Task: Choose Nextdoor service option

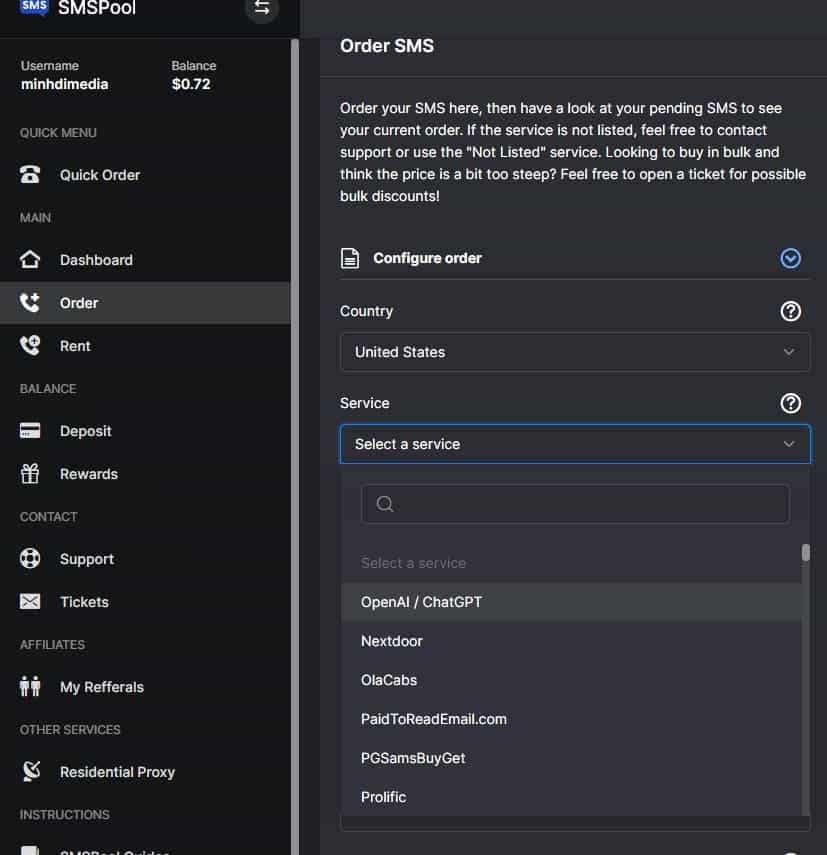Action: (x=571, y=641)
